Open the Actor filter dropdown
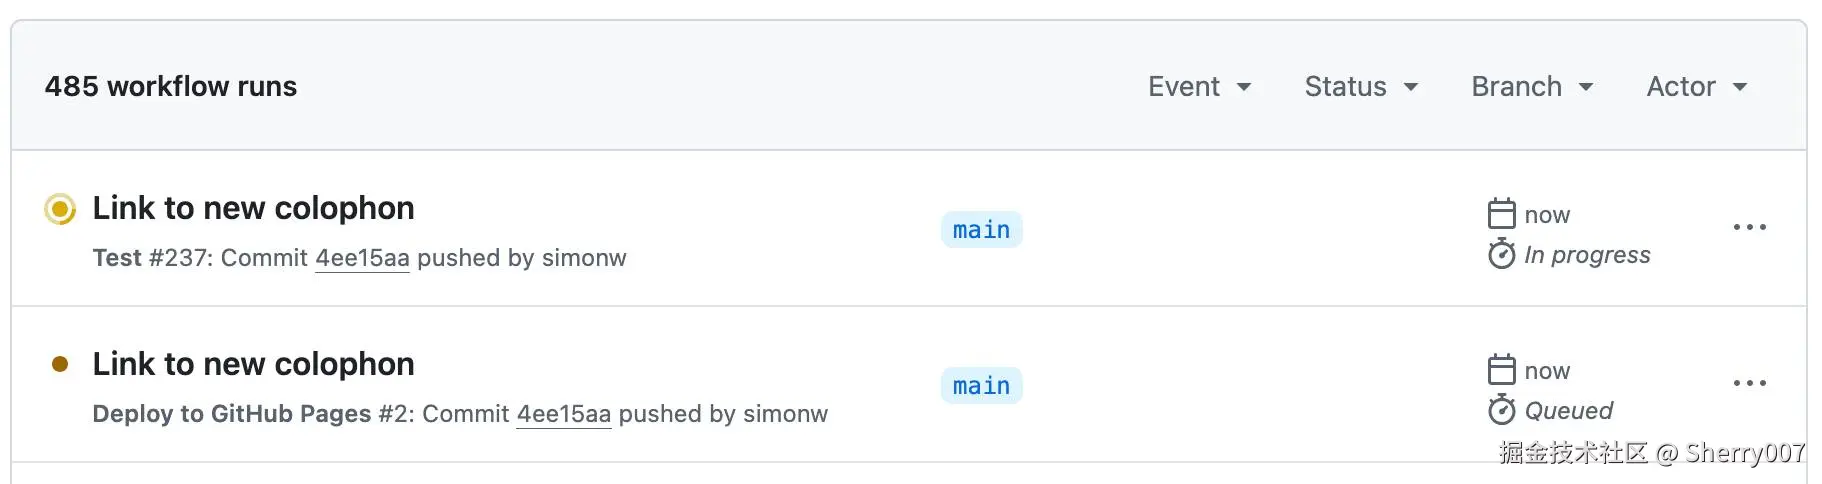The width and height of the screenshot is (1822, 484). tap(1697, 87)
